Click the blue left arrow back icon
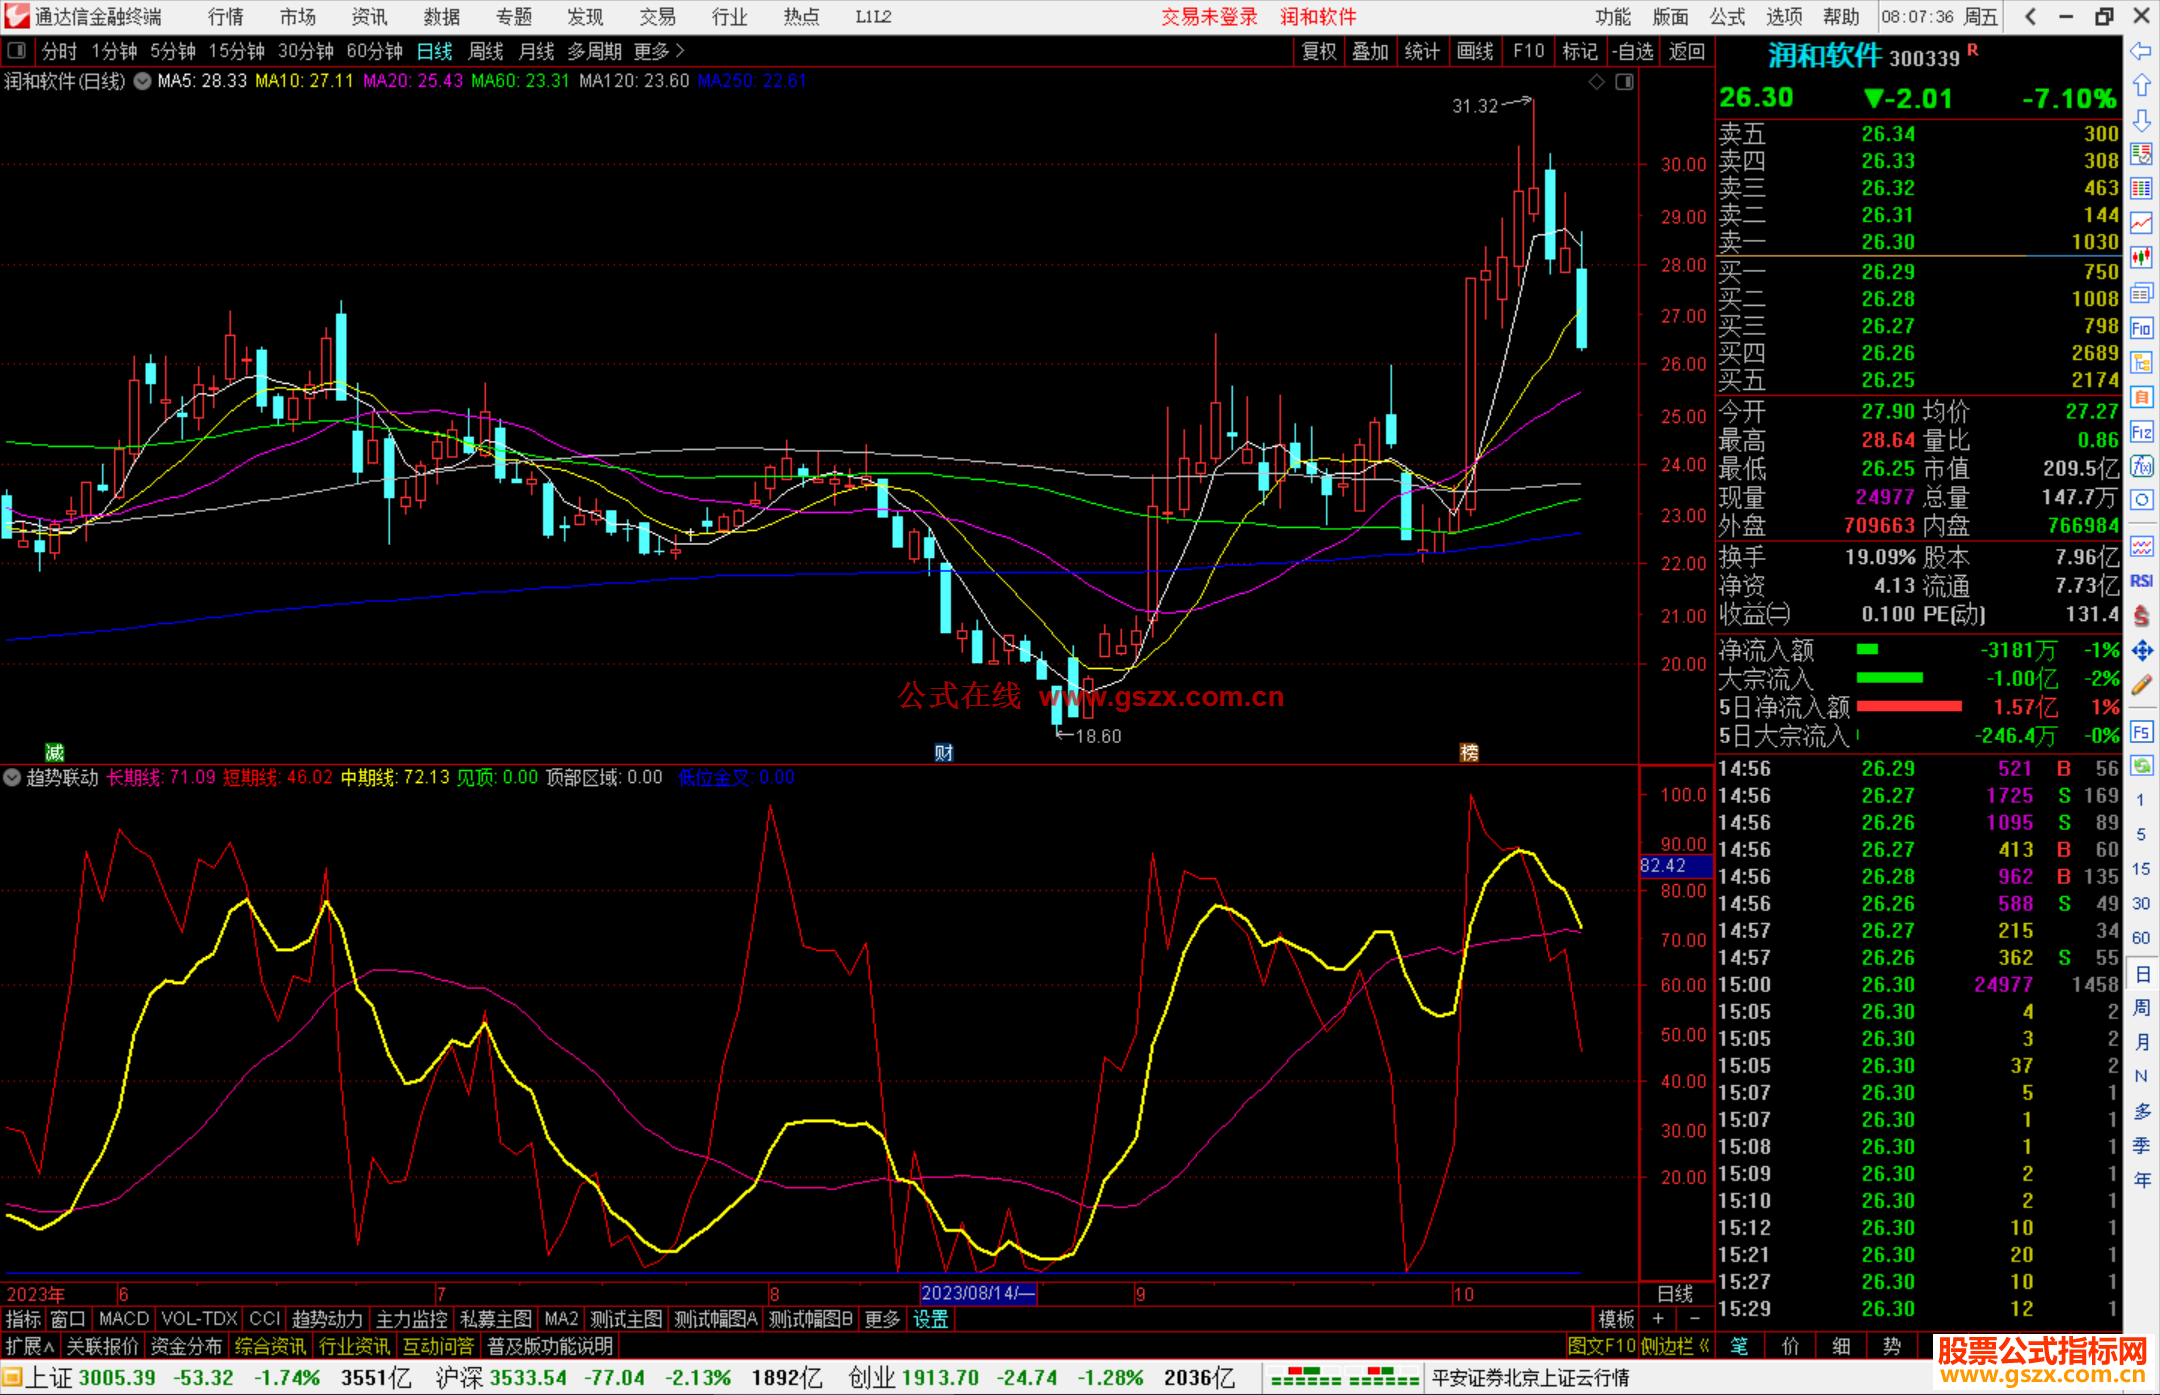2160x1395 pixels. pos(2141,51)
